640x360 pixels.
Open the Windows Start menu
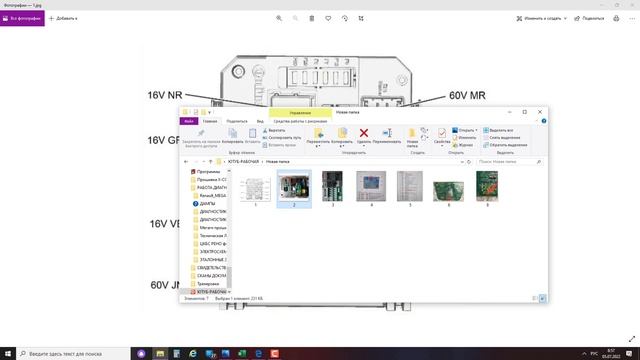tap(7, 353)
